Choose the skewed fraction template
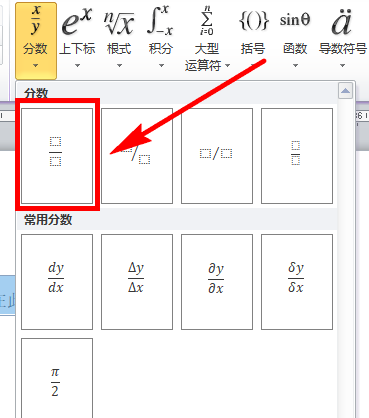Screen dimensions: 369x418 click(137, 156)
